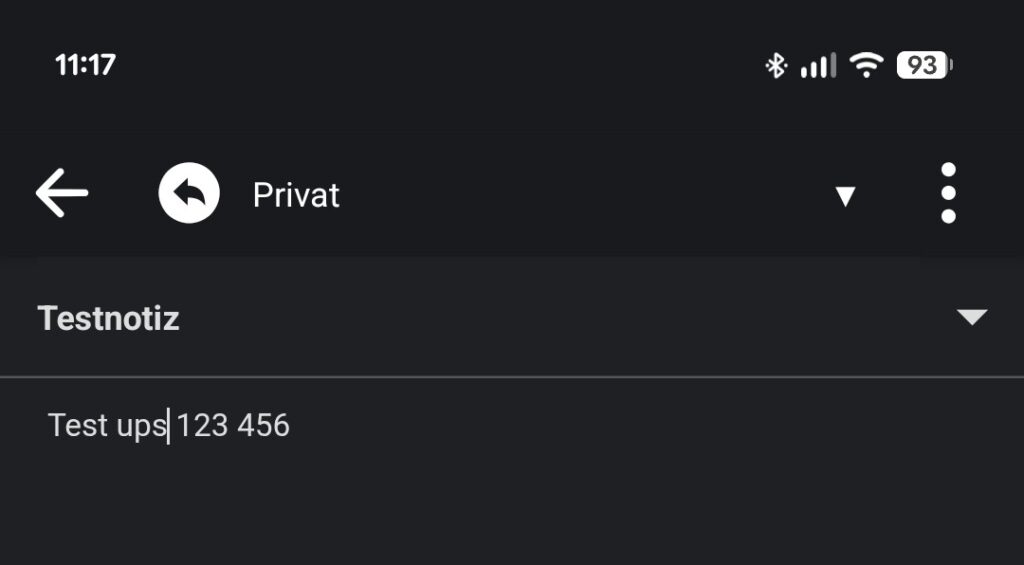This screenshot has width=1024, height=565.
Task: Click the number "456" in the note
Action: point(263,426)
